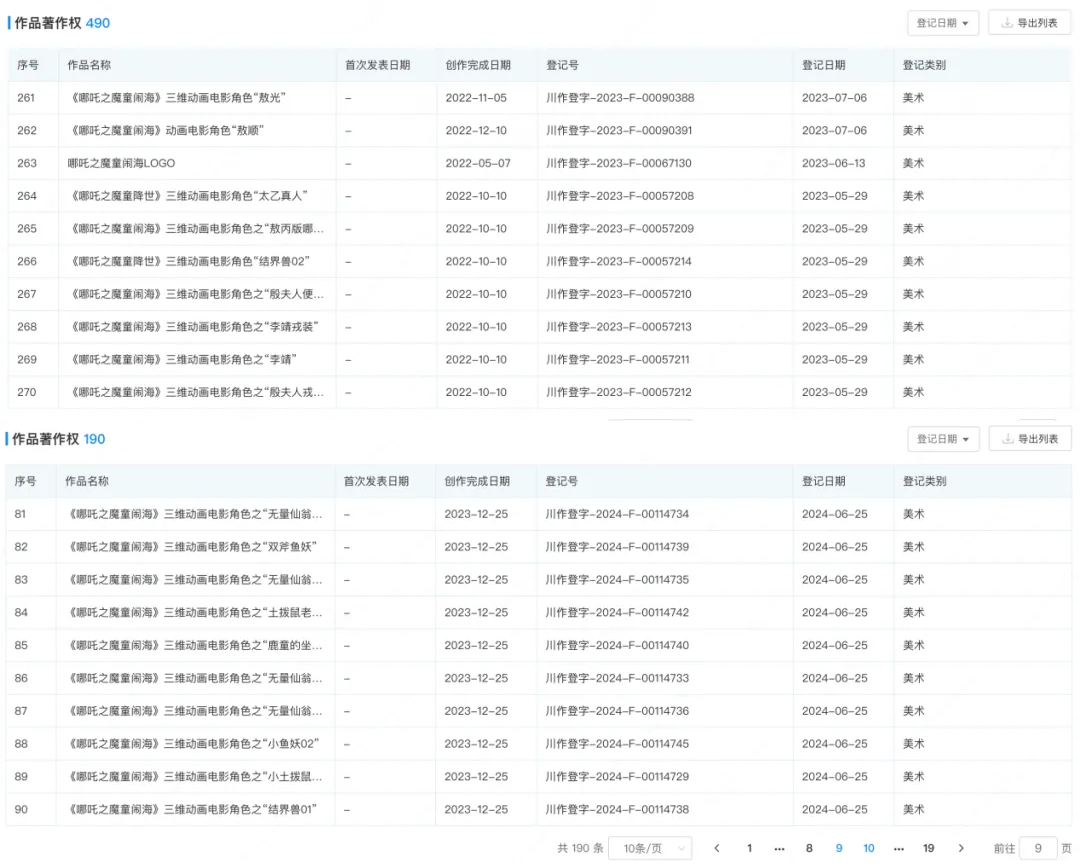The height and width of the screenshot is (868, 1080).
Task: Click sequence number 90
Action: tap(21, 809)
